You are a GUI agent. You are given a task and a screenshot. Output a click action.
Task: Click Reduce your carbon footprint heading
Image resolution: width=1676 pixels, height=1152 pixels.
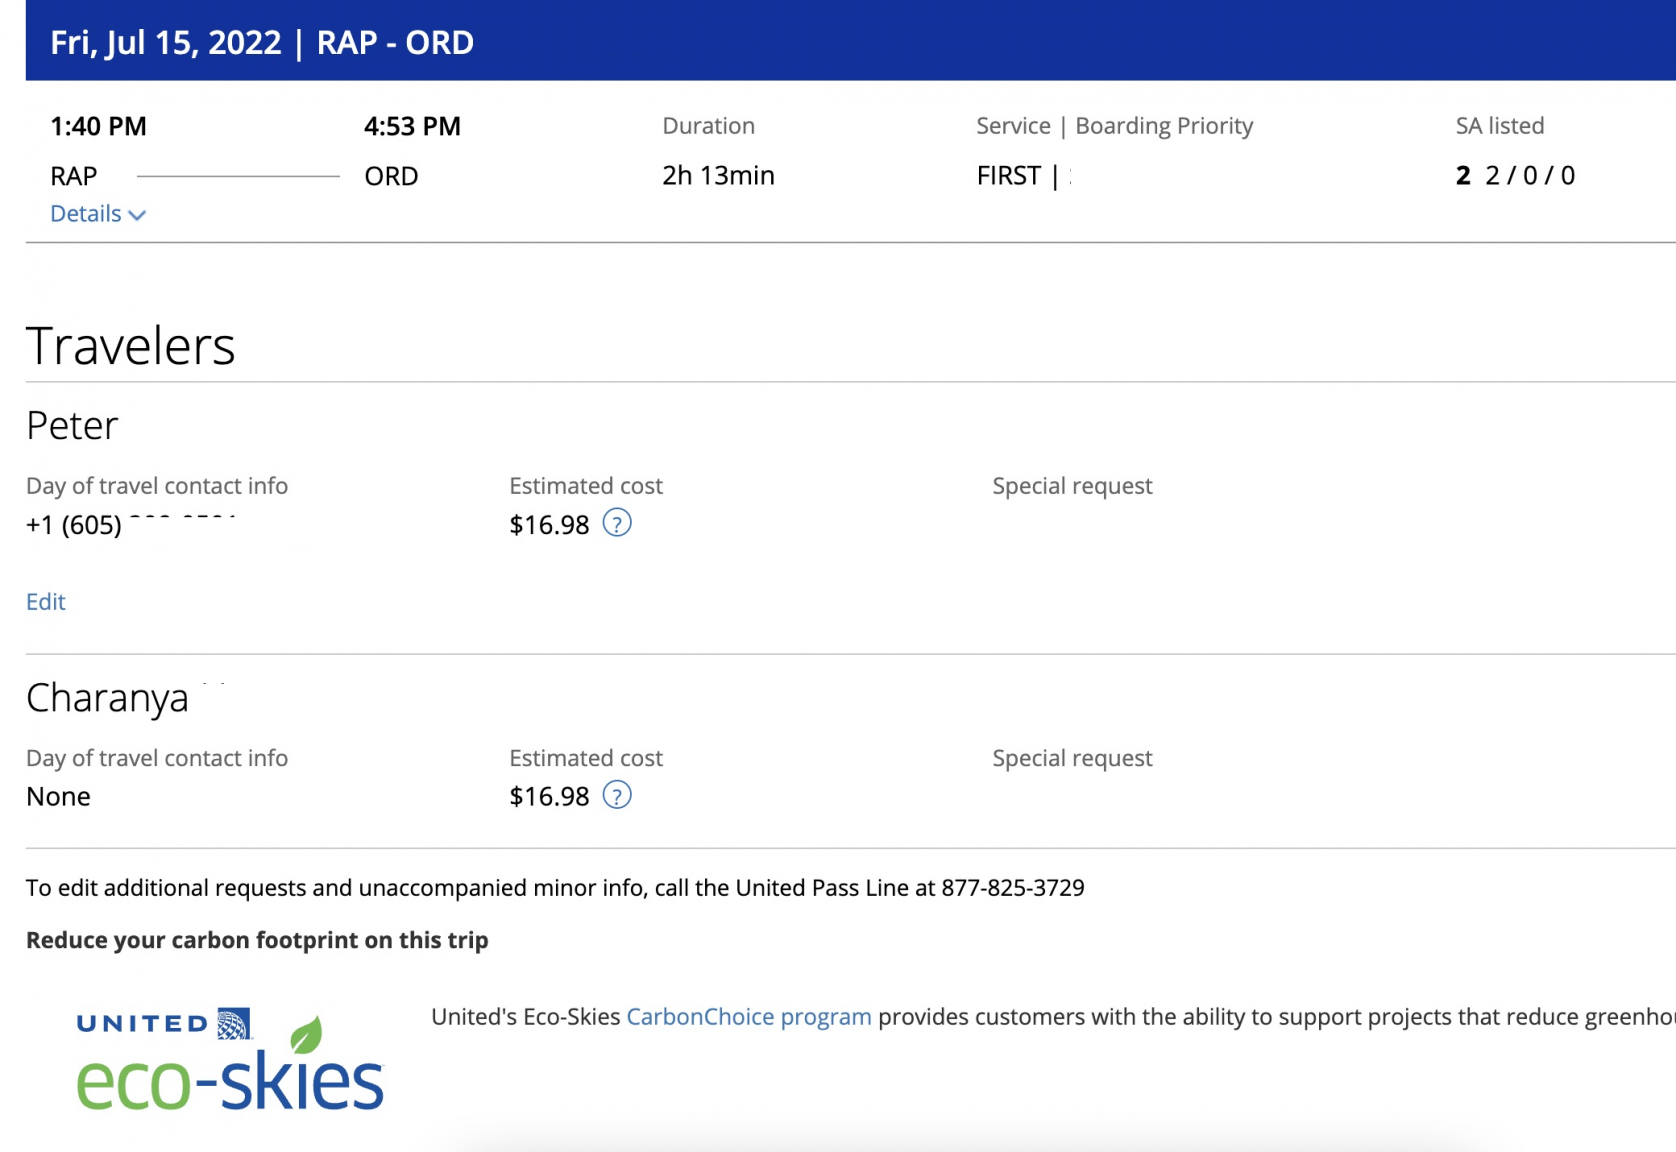pyautogui.click(x=257, y=940)
